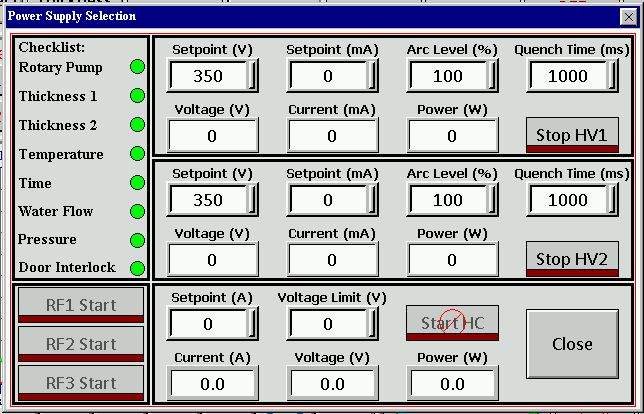Click the RF3 Start button
644x414 pixels.
coord(81,383)
